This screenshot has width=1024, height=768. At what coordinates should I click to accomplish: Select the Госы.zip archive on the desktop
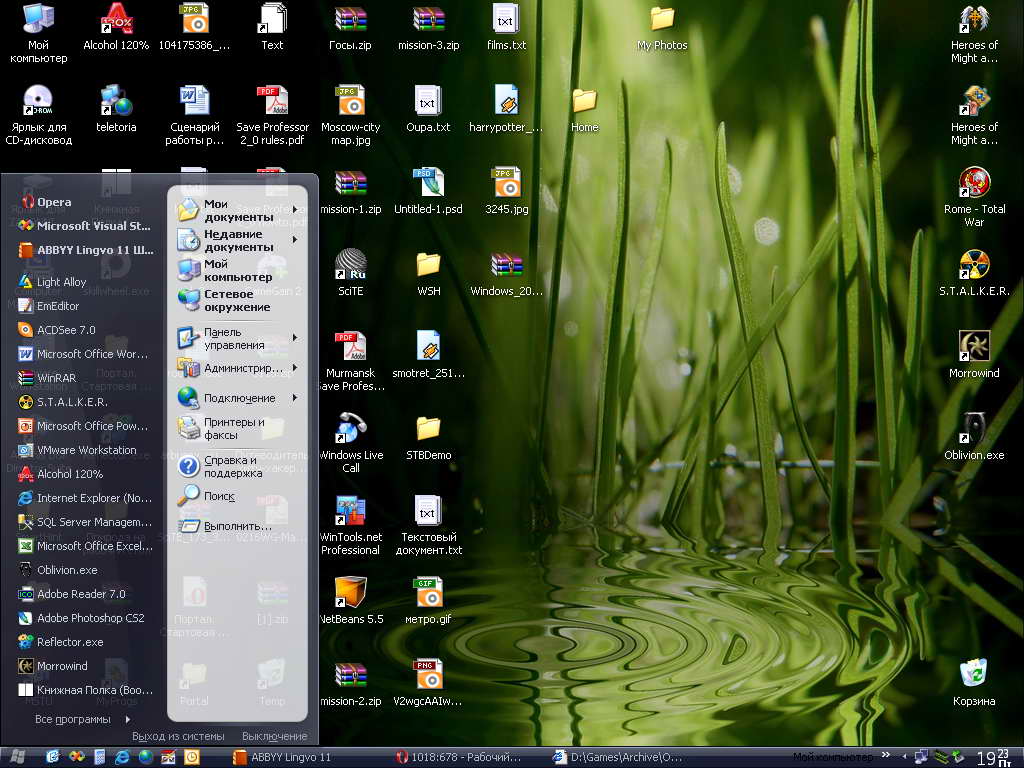[x=350, y=27]
